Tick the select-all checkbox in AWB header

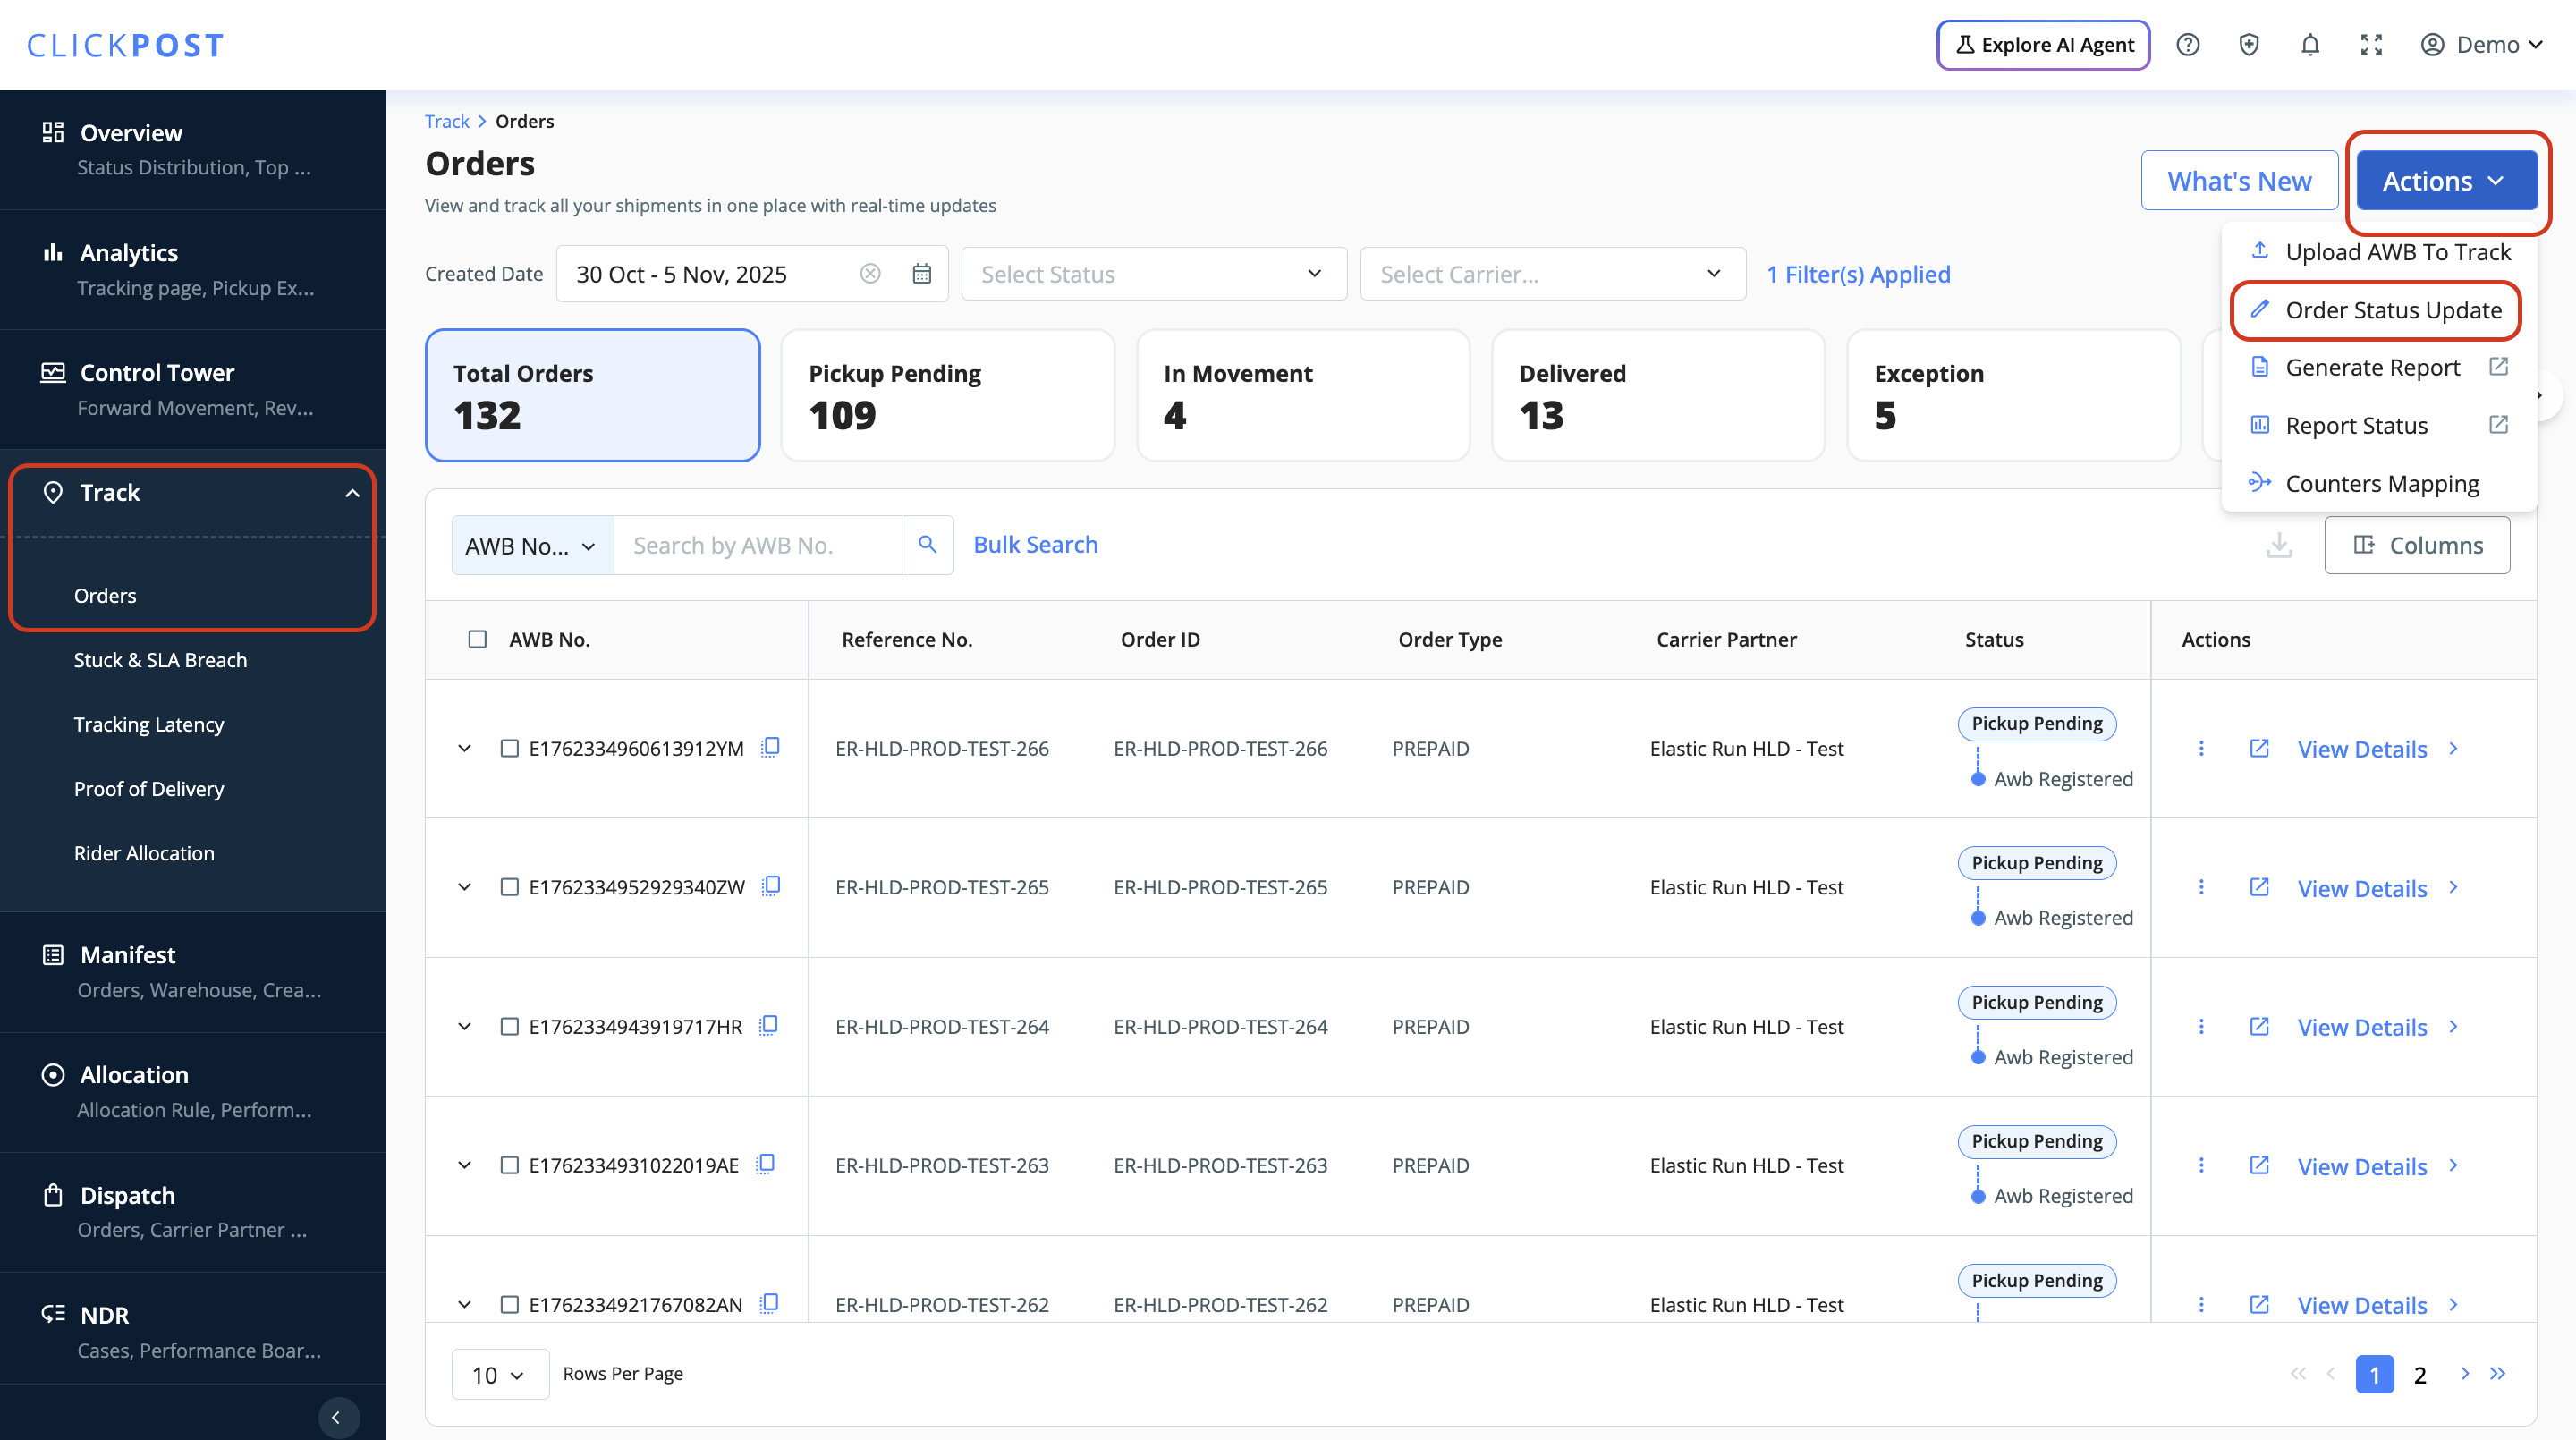(x=478, y=639)
